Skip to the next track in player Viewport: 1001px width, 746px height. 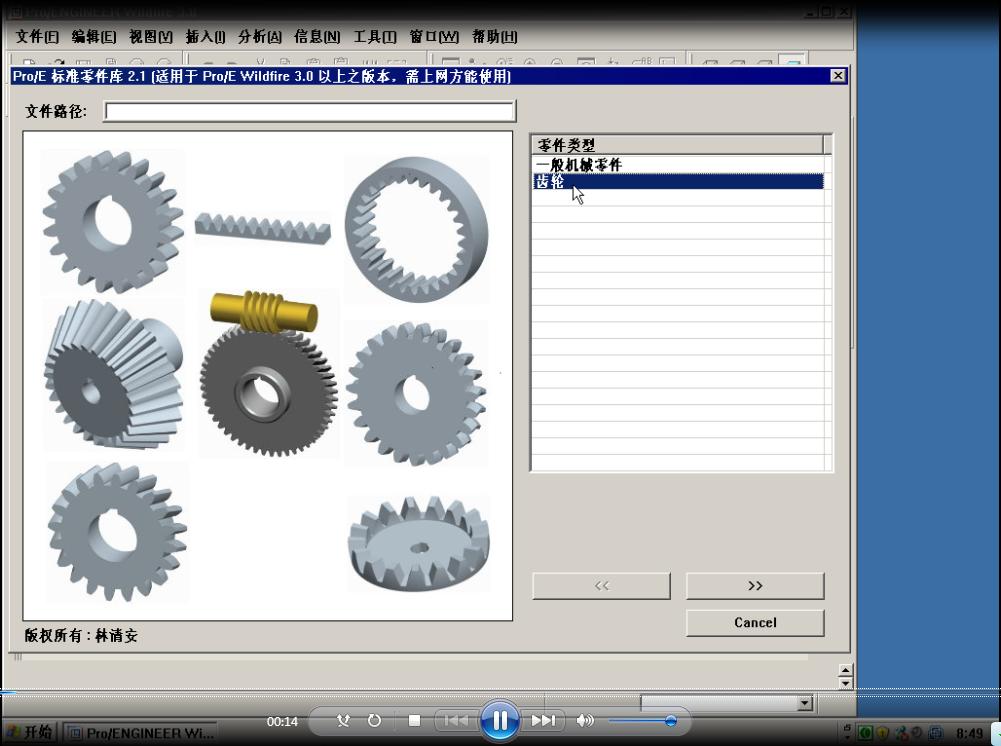pos(543,720)
